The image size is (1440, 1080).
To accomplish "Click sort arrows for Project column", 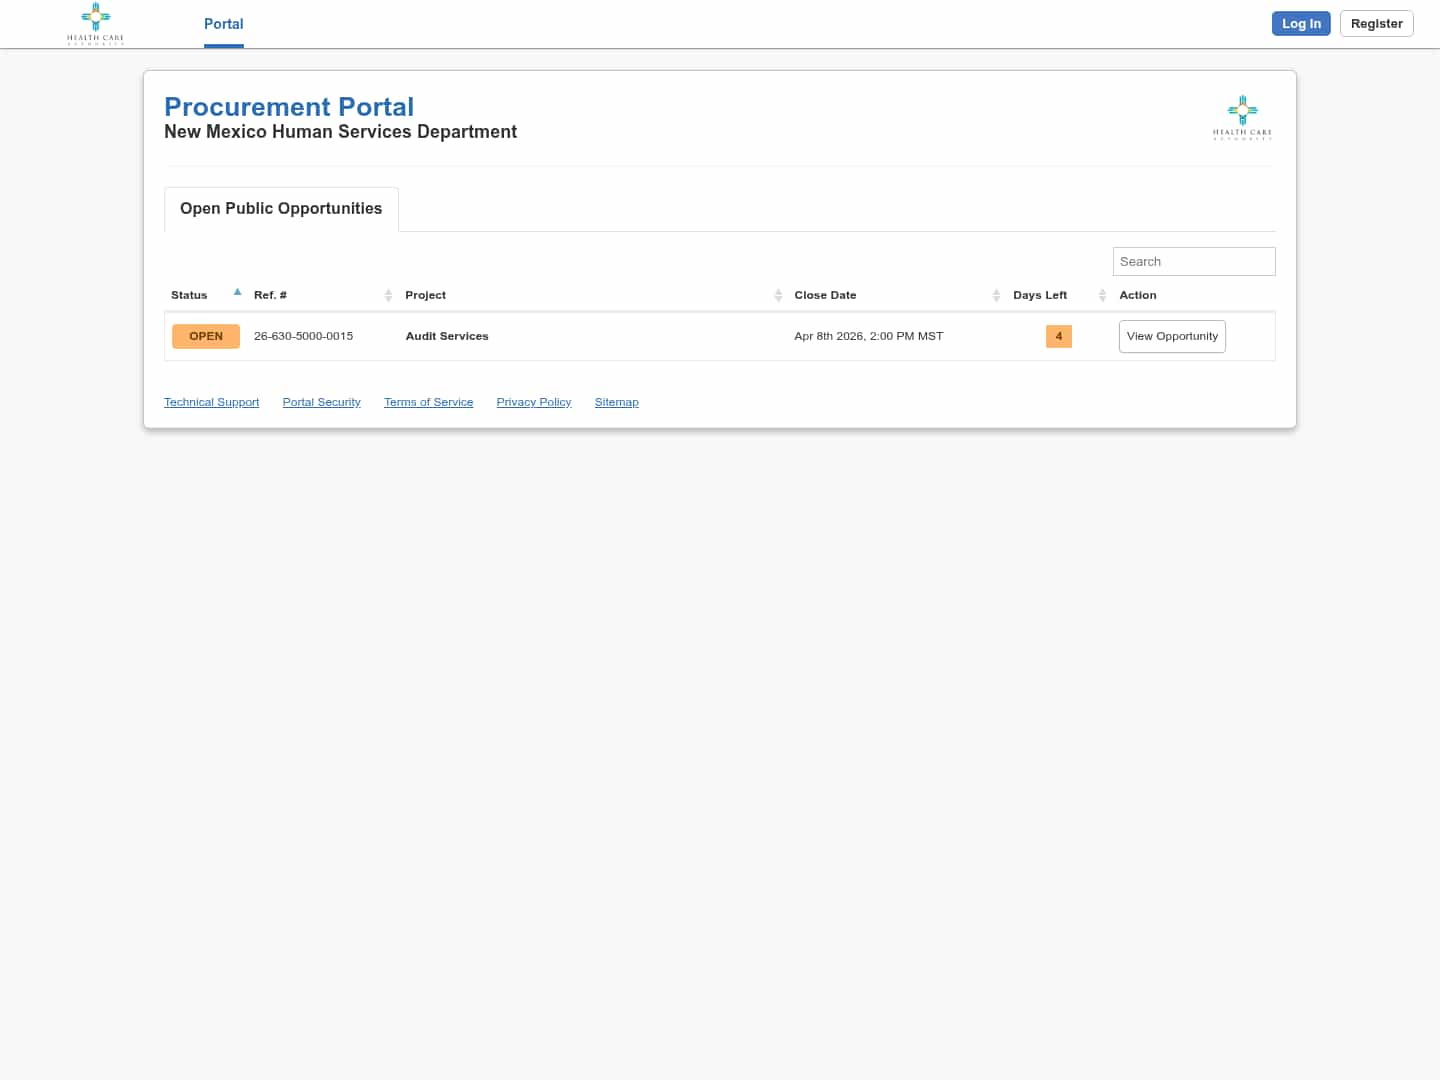I will (x=778, y=295).
